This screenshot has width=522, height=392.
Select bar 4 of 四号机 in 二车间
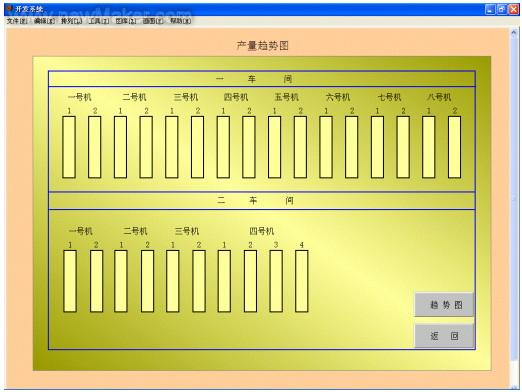[x=301, y=281]
